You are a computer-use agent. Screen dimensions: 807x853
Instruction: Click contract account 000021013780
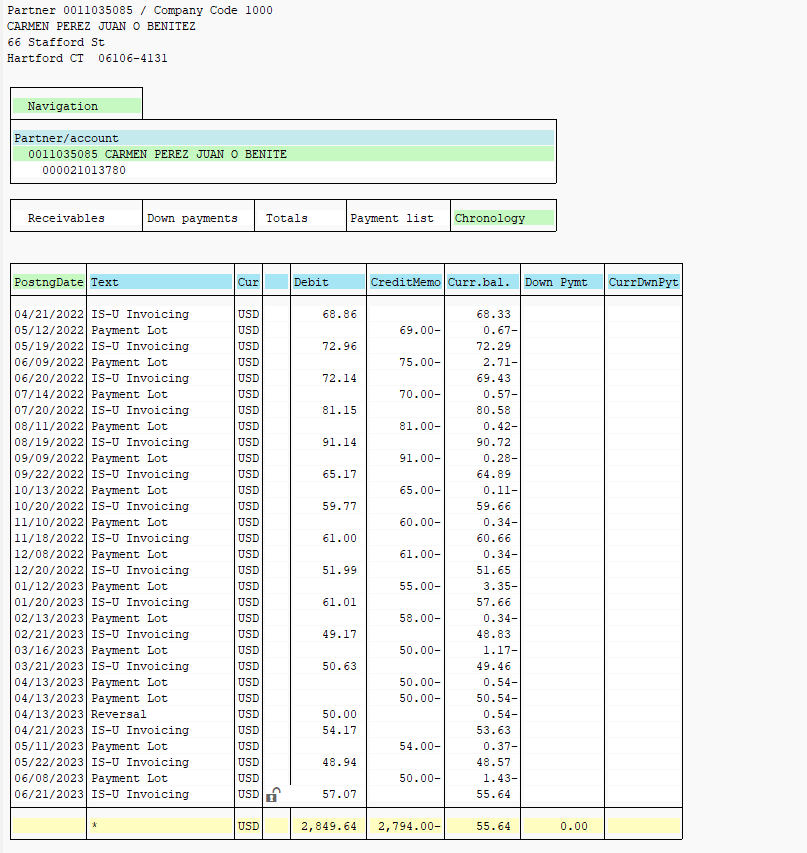pos(84,170)
